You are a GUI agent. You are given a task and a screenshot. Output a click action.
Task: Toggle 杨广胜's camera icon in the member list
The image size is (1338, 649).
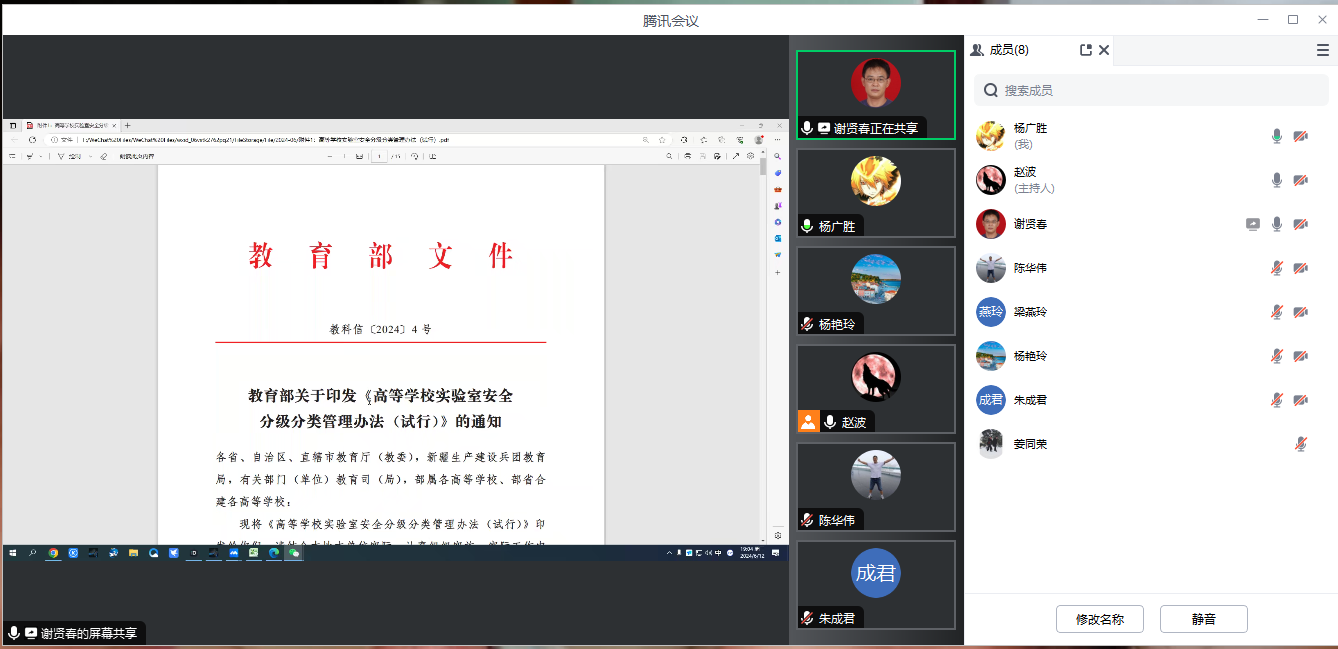pos(1301,136)
